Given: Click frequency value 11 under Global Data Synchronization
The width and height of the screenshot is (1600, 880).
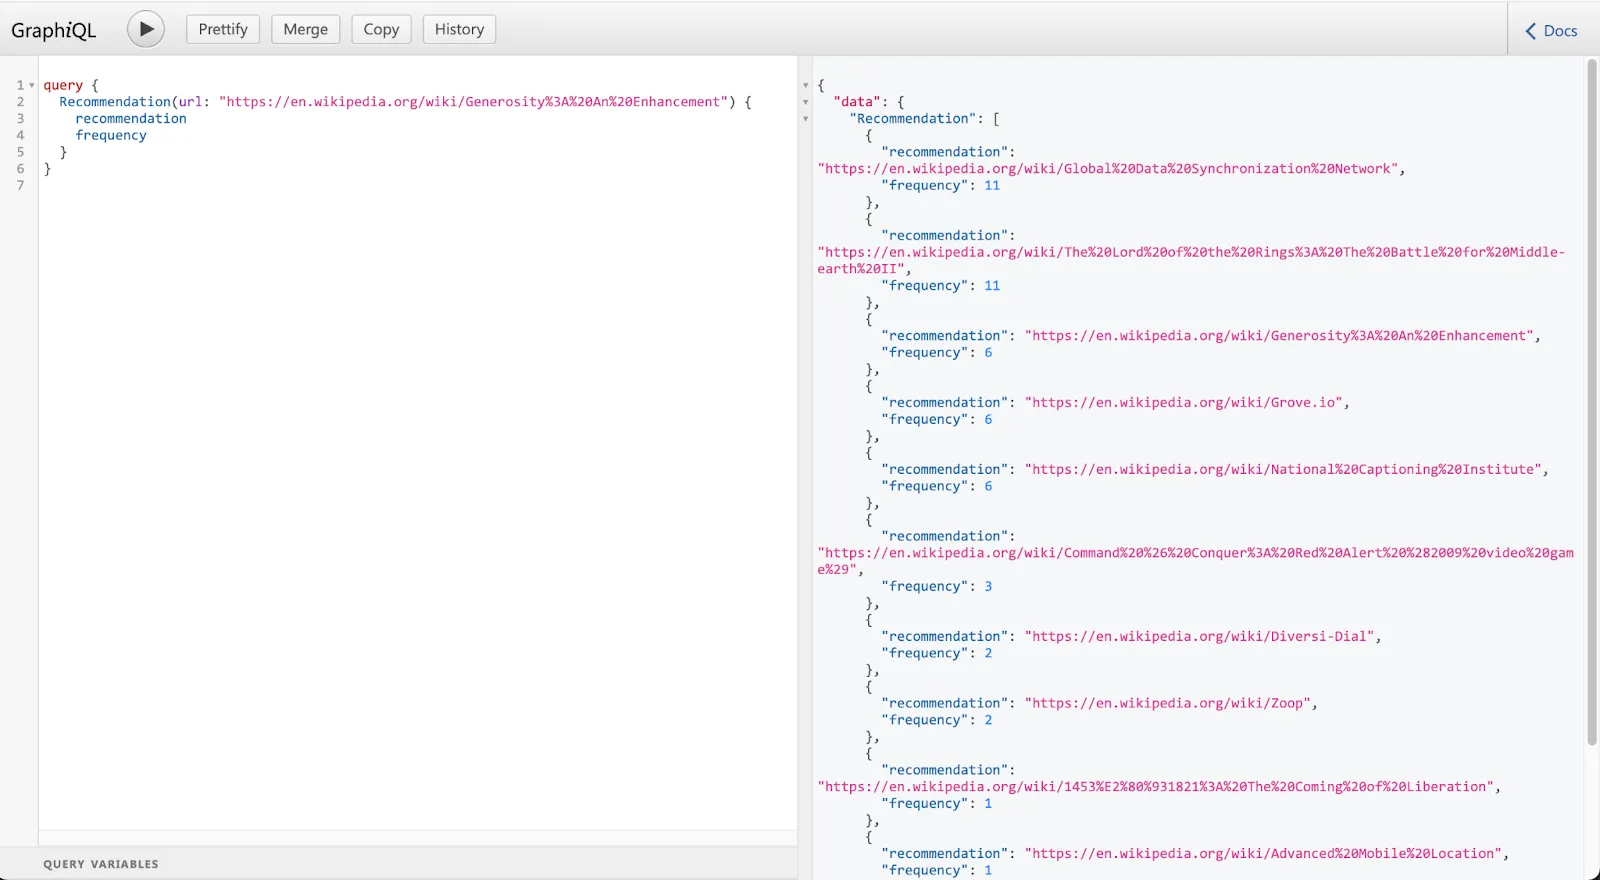Looking at the screenshot, I should click(992, 186).
